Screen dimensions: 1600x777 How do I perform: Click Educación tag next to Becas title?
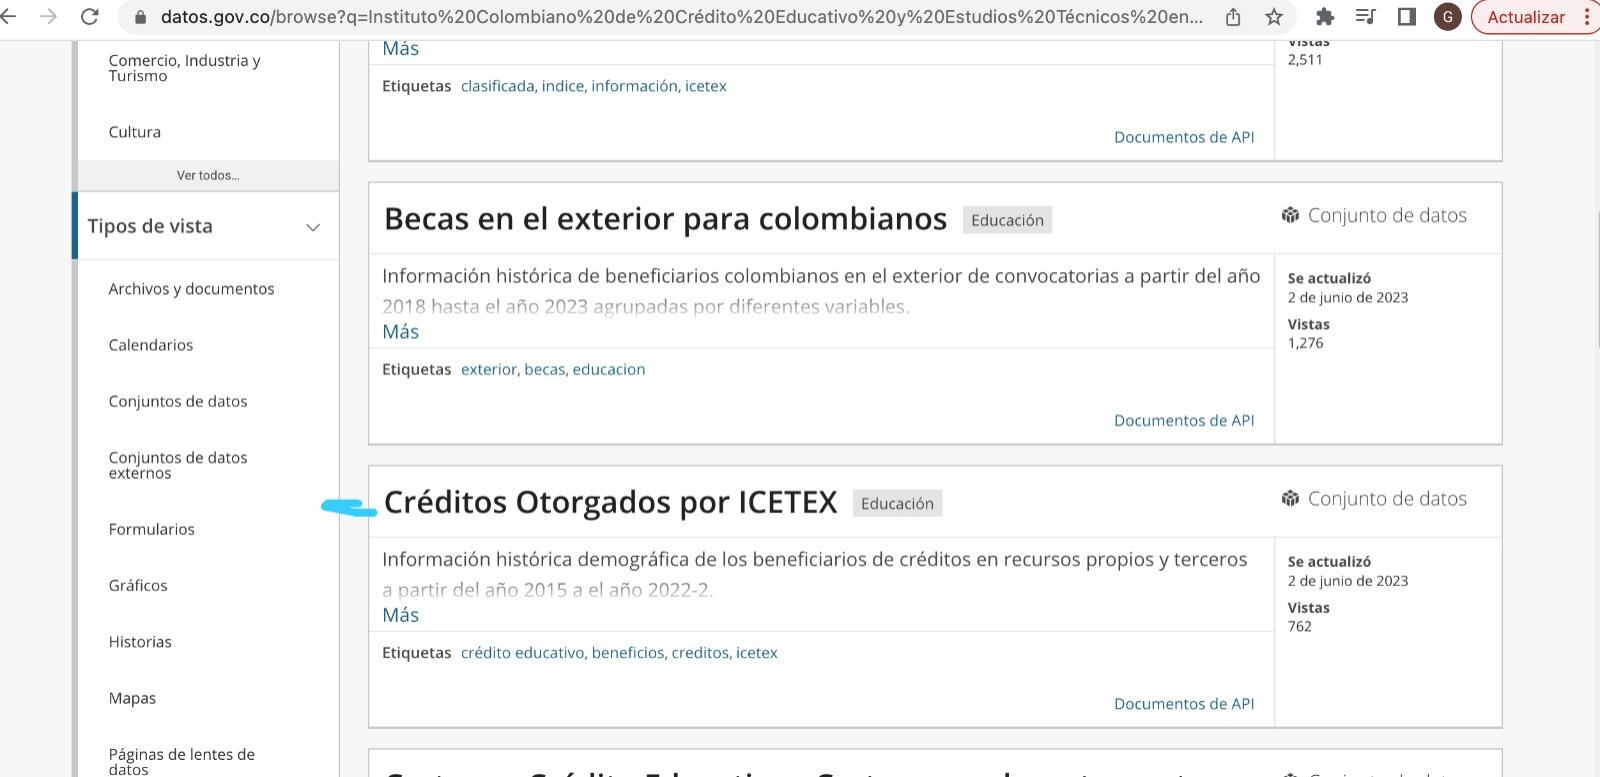coord(1007,220)
